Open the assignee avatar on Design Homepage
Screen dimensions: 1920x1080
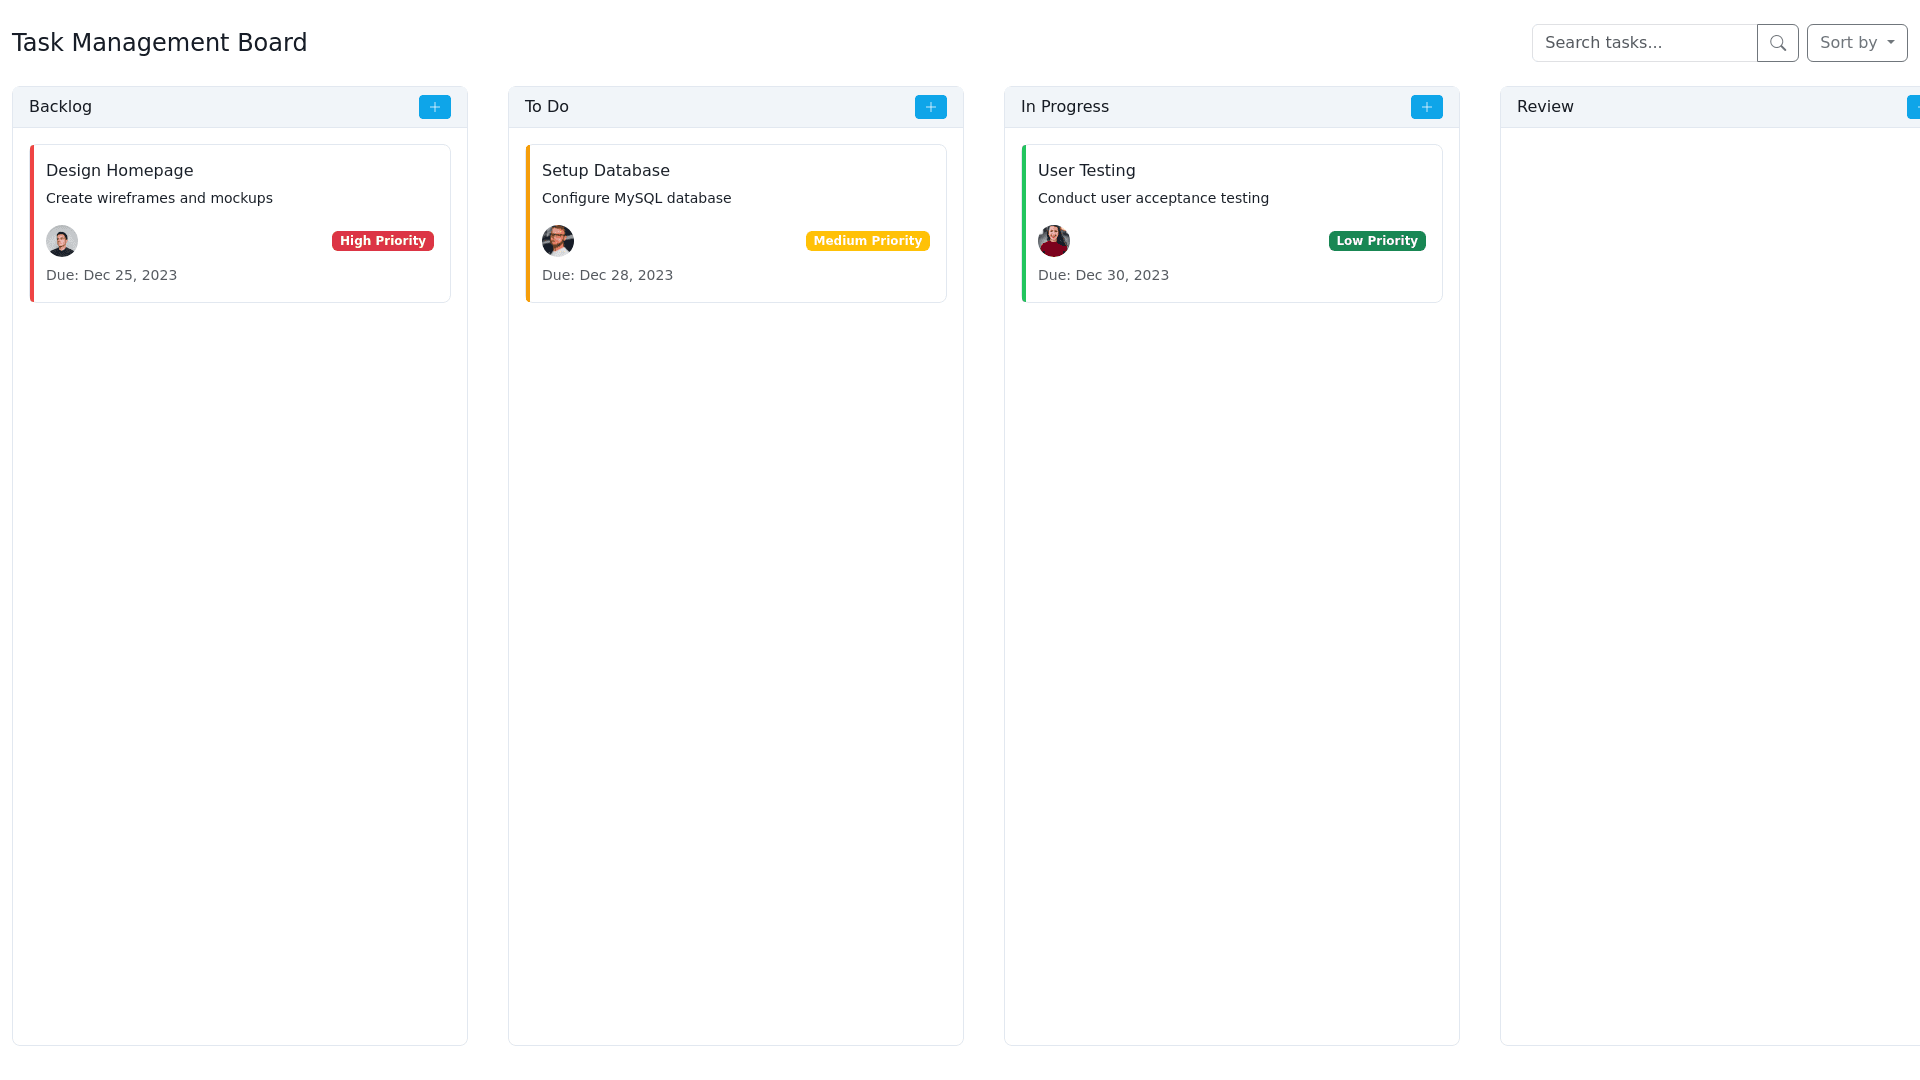pos(62,241)
